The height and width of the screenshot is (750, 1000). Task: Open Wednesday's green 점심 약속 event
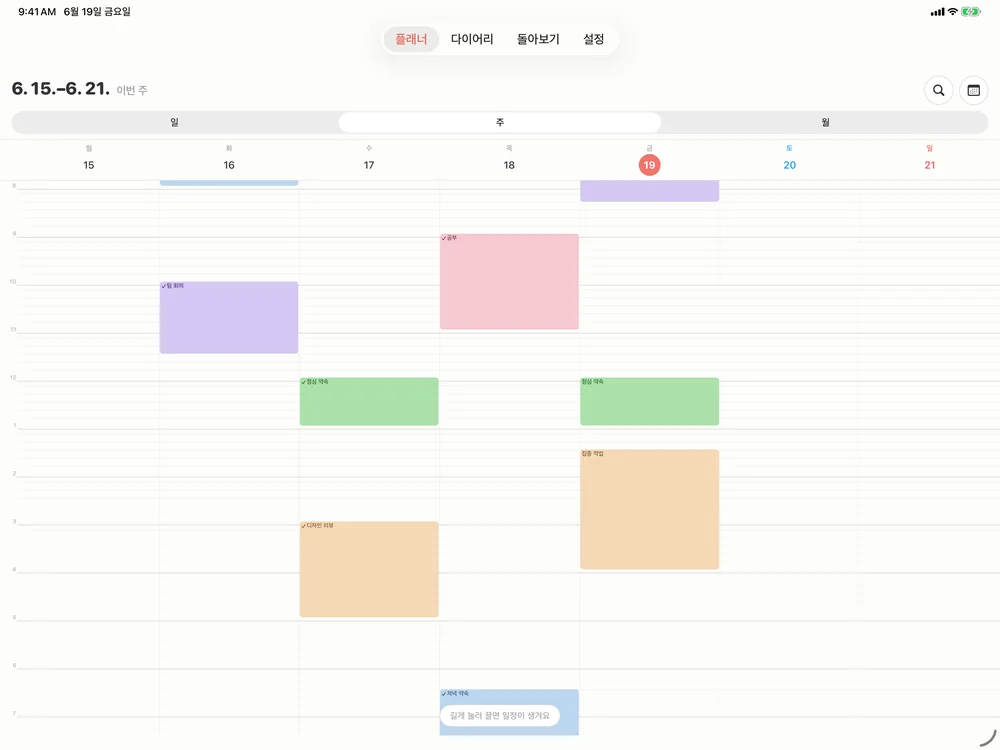tap(369, 401)
